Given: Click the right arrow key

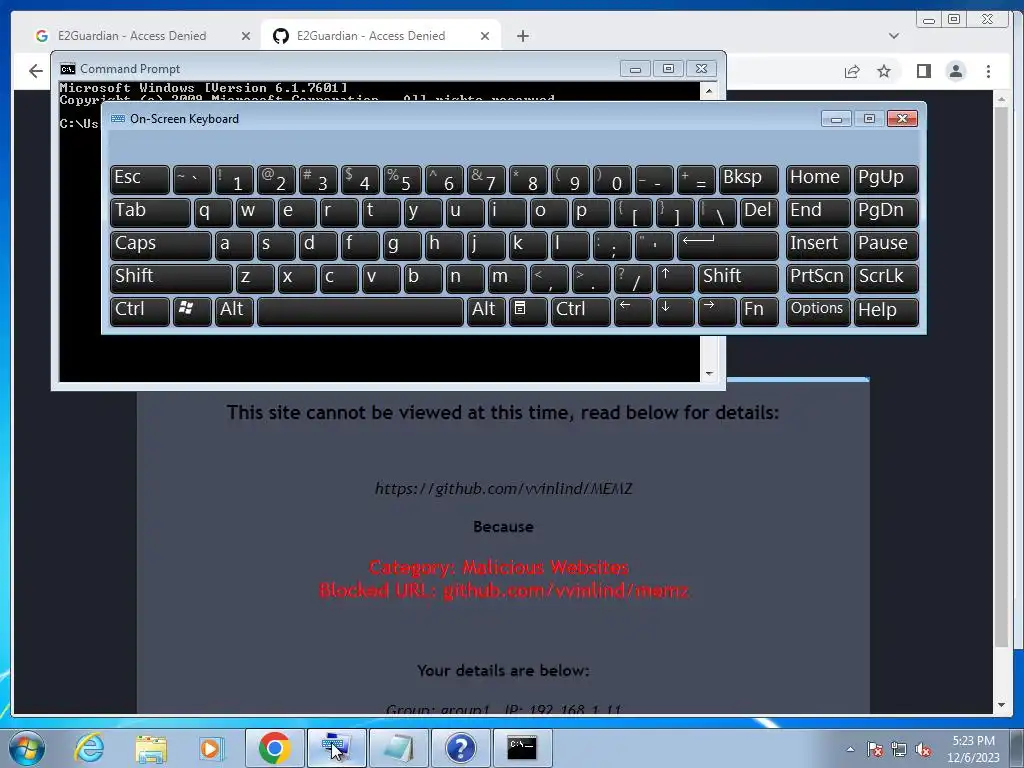Looking at the screenshot, I should point(717,311).
